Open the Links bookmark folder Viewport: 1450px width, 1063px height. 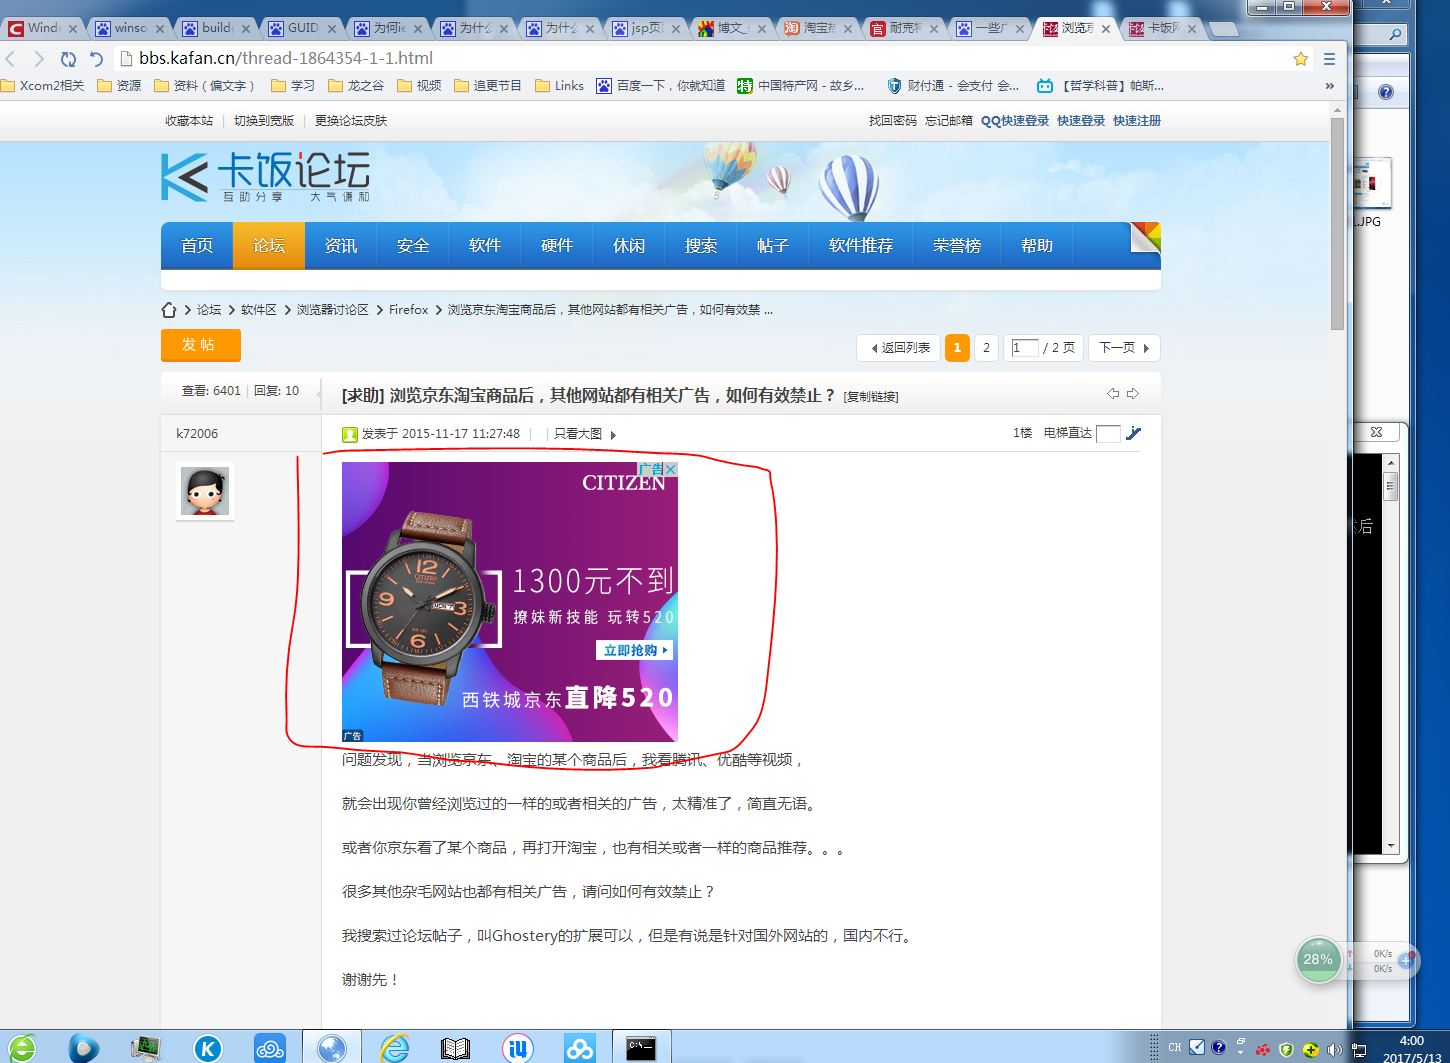(560, 86)
